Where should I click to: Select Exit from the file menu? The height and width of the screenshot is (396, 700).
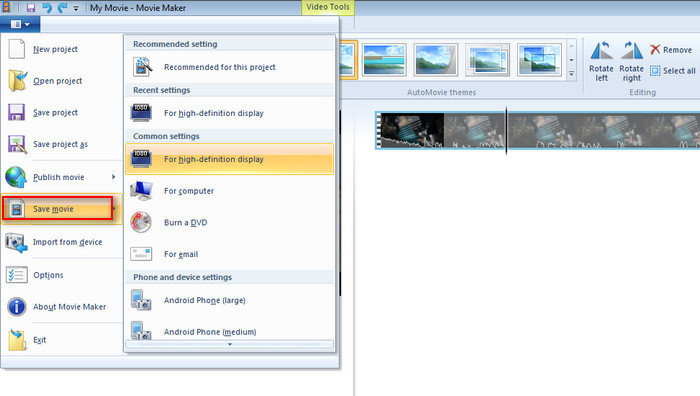pos(62,340)
